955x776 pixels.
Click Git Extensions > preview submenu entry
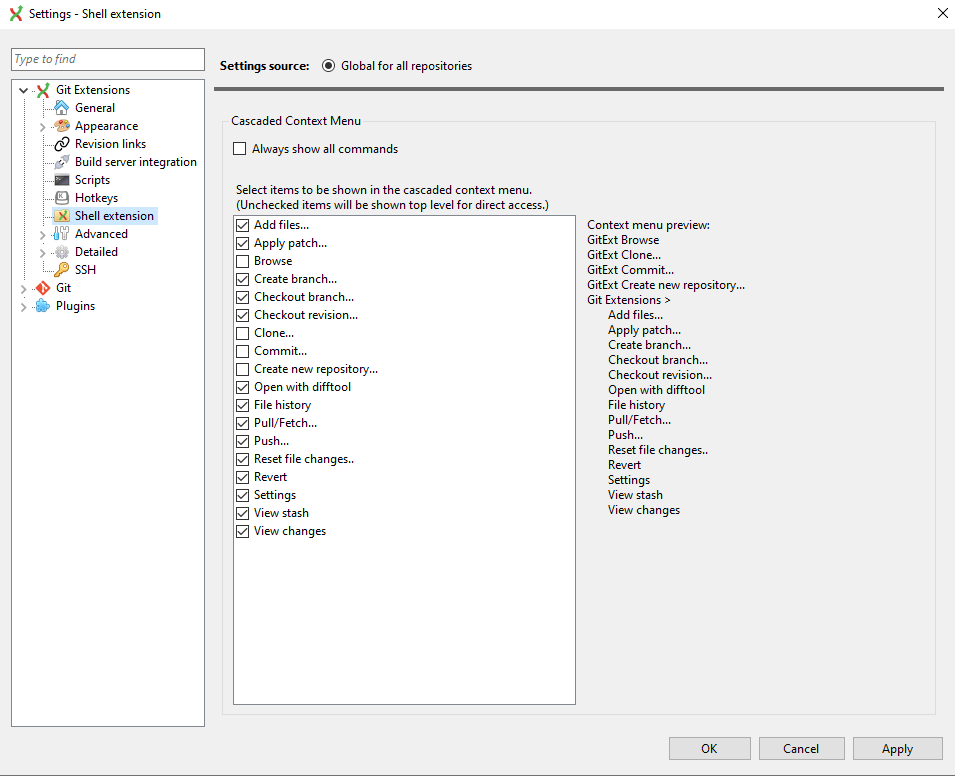point(629,300)
